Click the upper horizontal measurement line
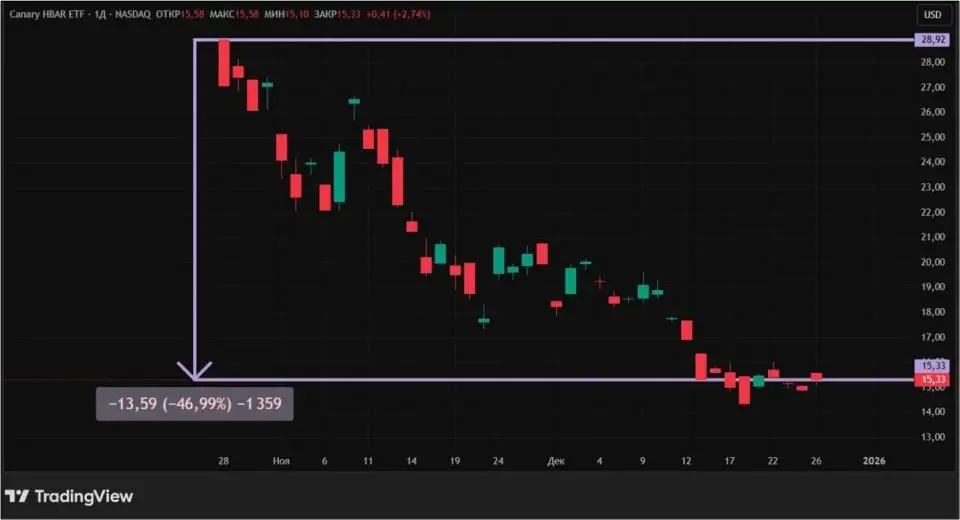Viewport: 960px width, 520px height. click(x=550, y=40)
